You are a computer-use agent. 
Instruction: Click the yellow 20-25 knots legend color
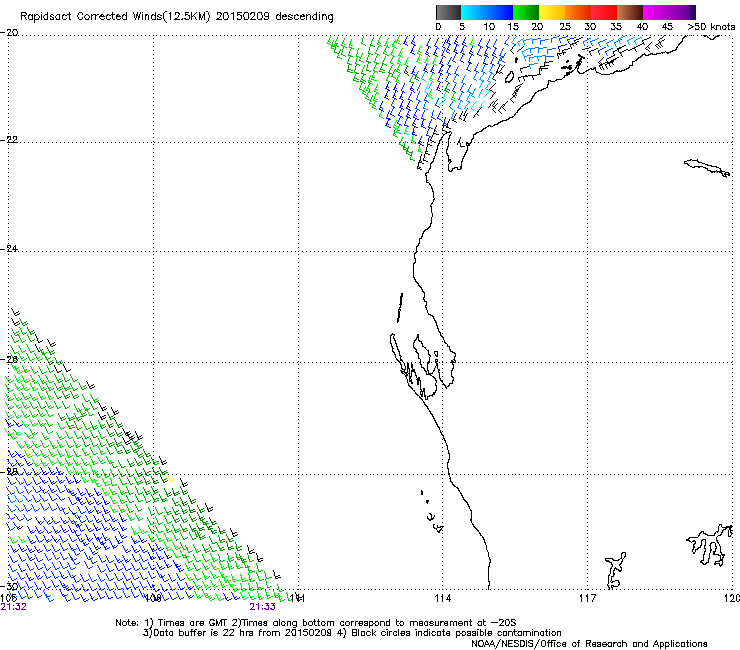(x=552, y=12)
